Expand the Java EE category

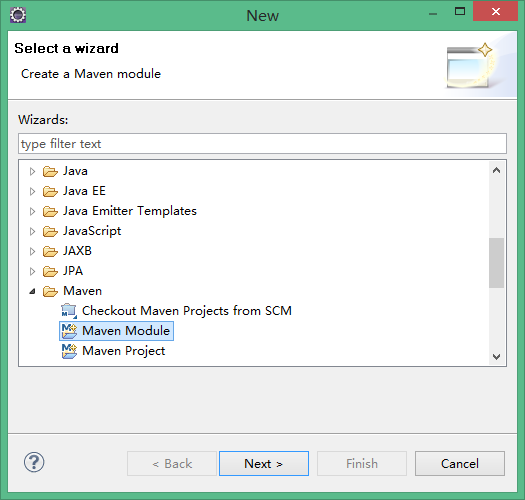pos(32,192)
